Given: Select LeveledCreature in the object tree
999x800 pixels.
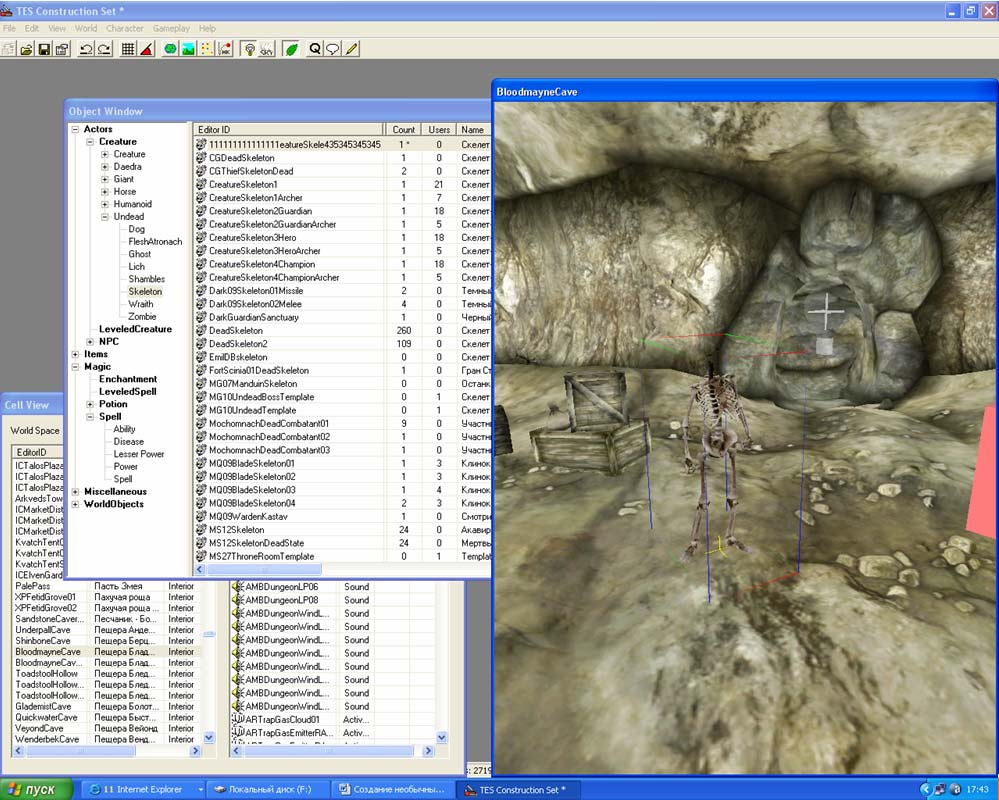Looking at the screenshot, I should 135,329.
